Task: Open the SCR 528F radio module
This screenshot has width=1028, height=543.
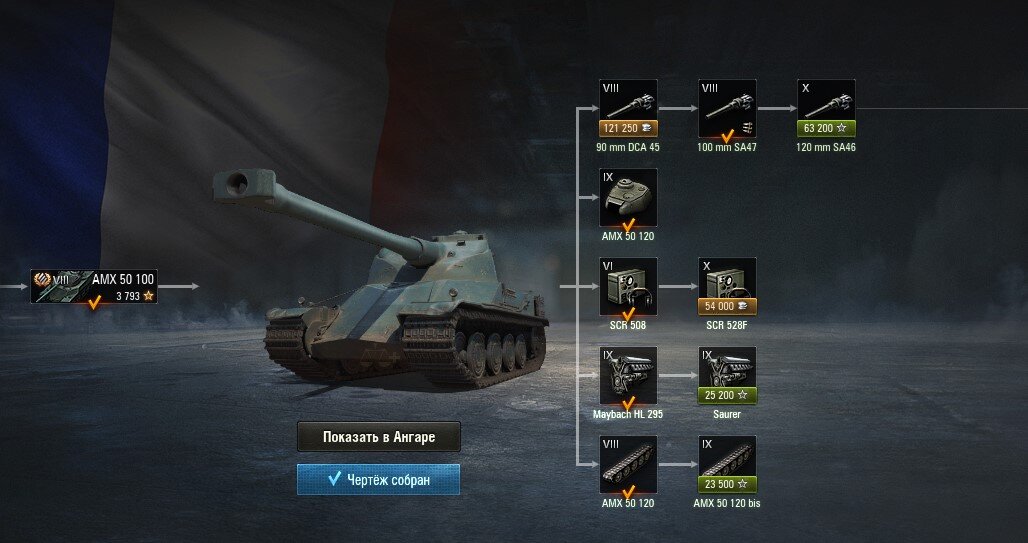Action: pyautogui.click(x=727, y=287)
